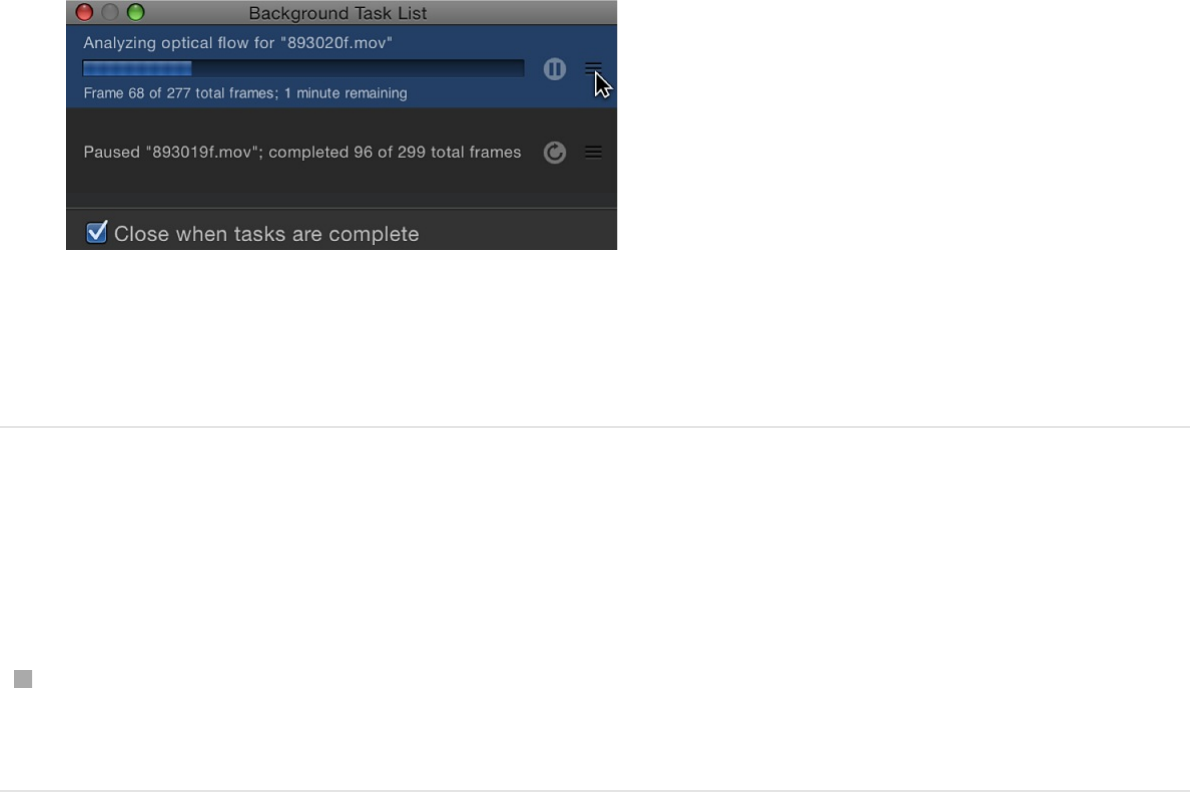Click the unfilled dark part of the progress bar
The height and width of the screenshot is (792, 1190).
(x=358, y=69)
